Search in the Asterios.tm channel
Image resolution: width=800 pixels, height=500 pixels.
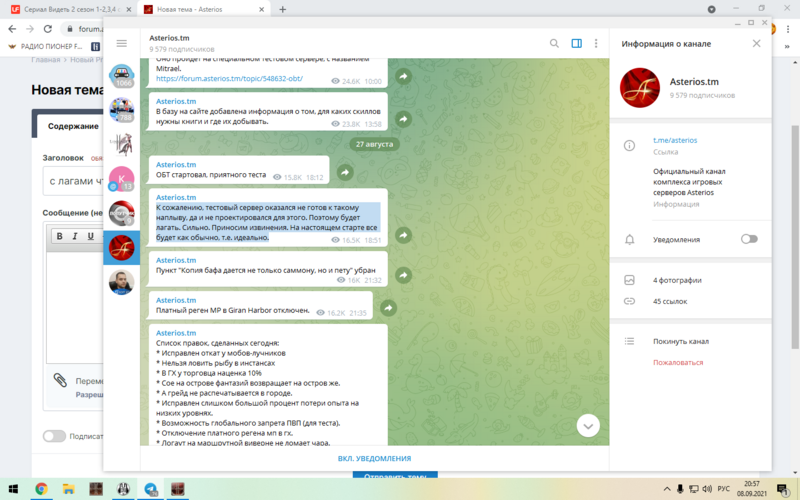tap(554, 43)
